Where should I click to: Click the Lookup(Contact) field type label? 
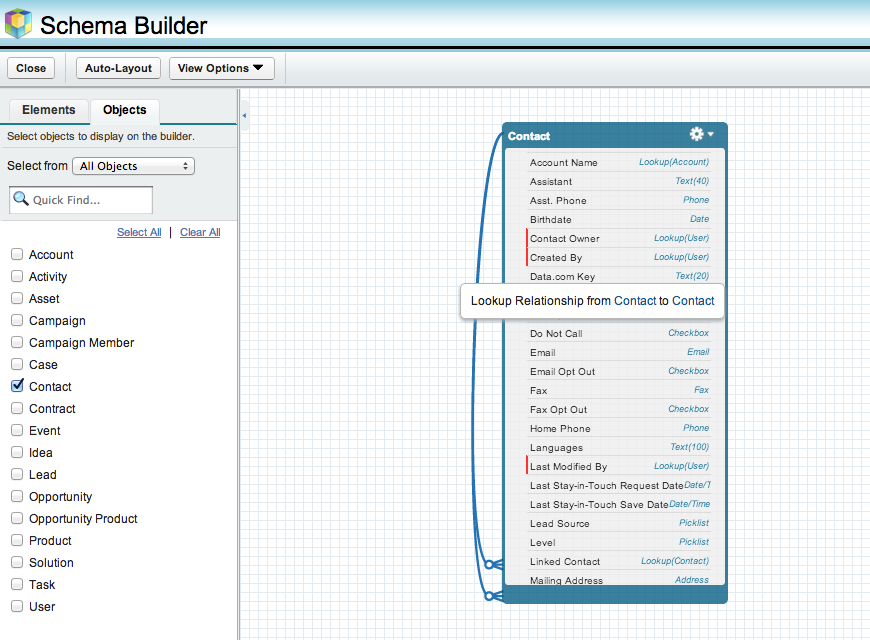(675, 561)
